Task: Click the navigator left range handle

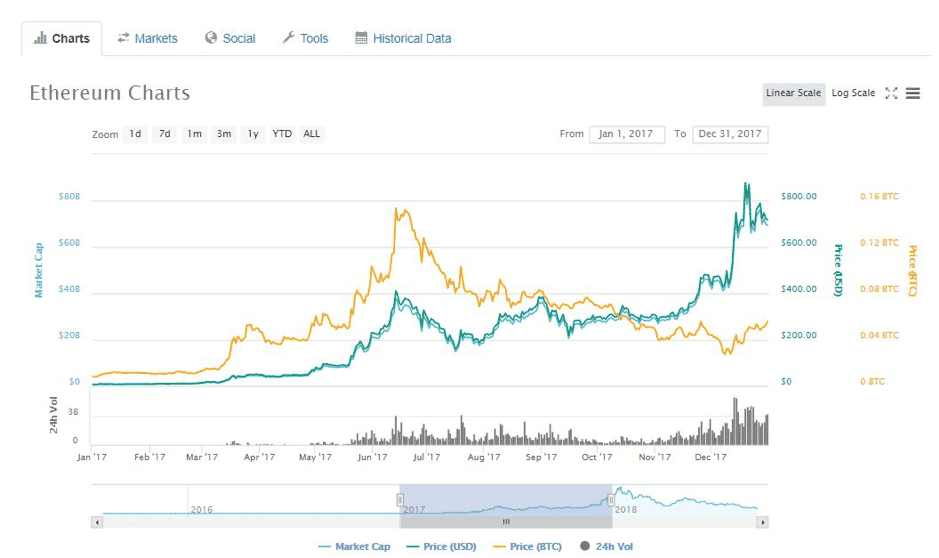Action: click(x=400, y=499)
